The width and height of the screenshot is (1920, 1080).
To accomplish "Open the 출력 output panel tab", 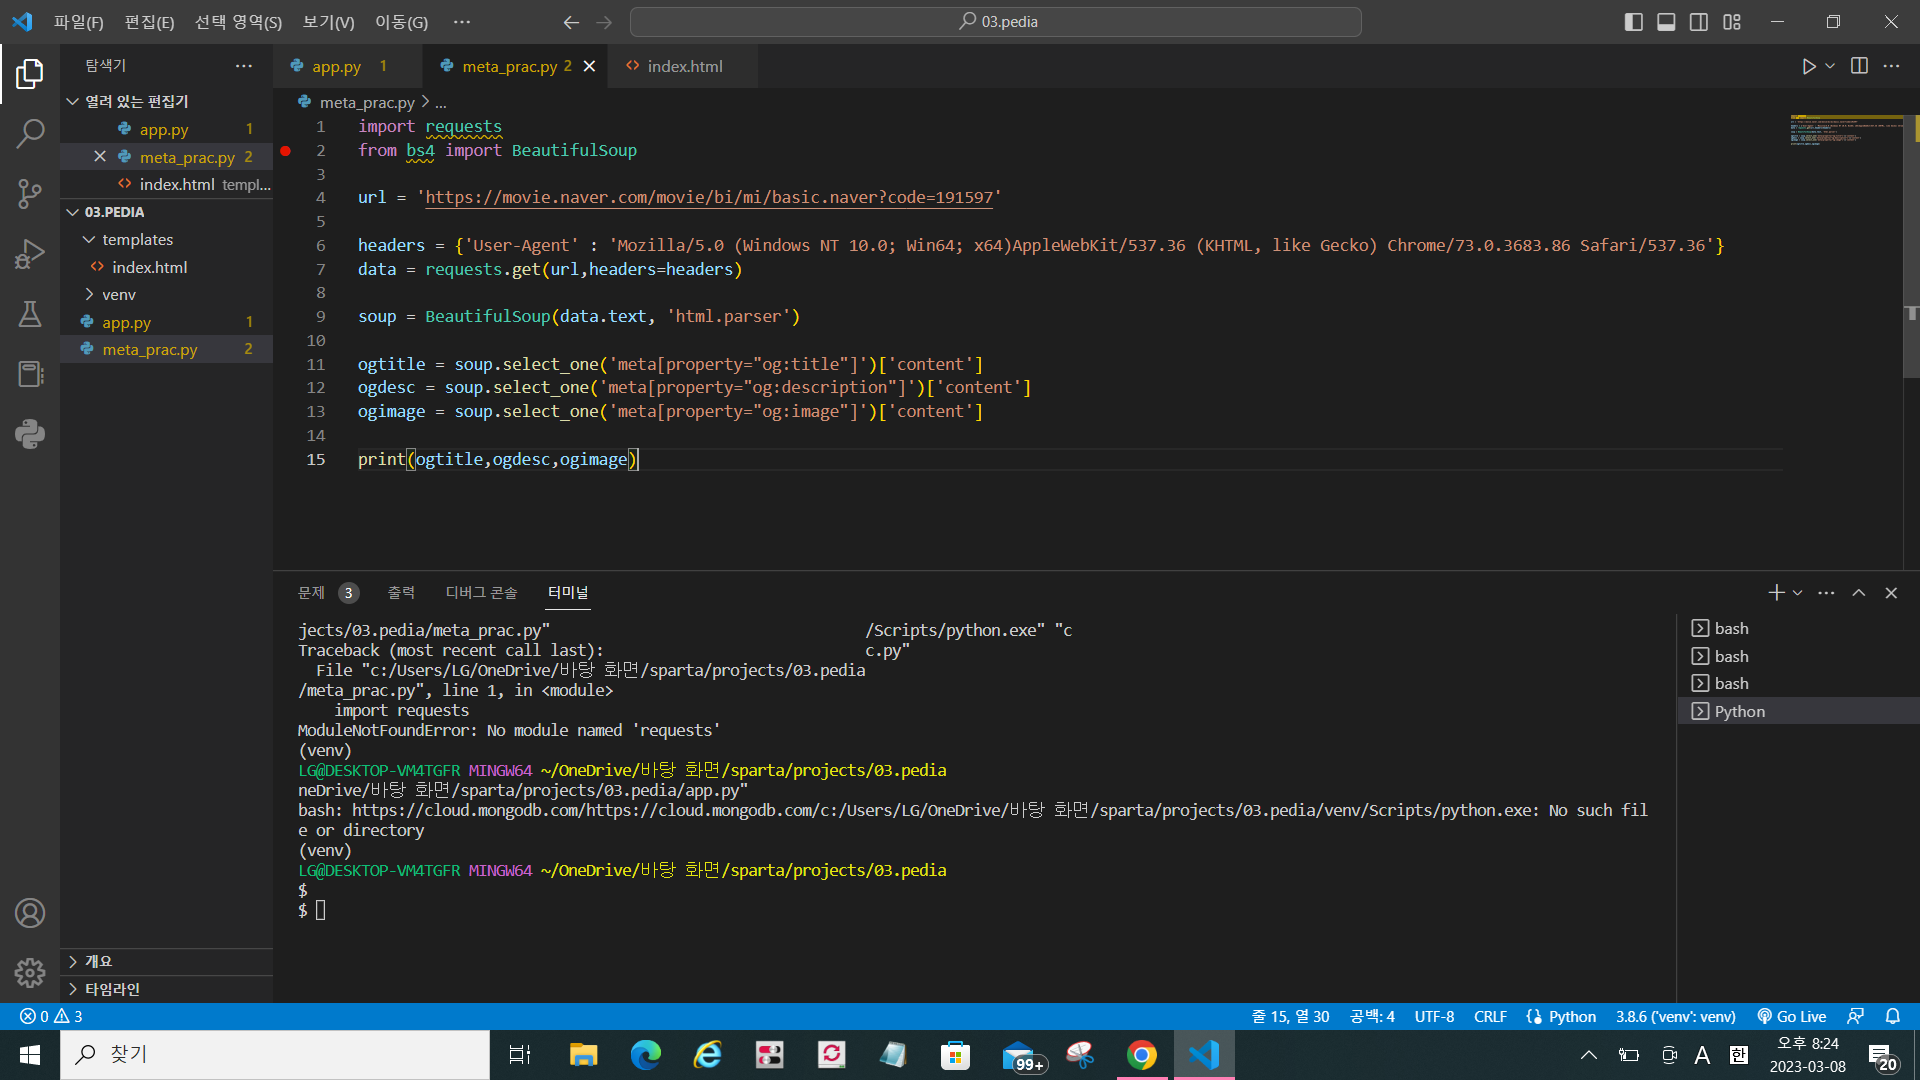I will pos(401,593).
